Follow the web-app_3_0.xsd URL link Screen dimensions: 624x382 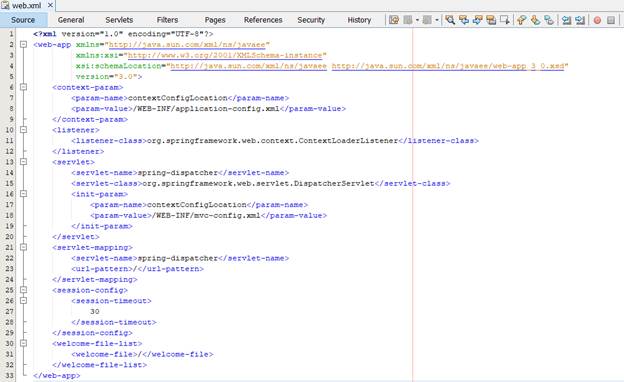(x=448, y=66)
